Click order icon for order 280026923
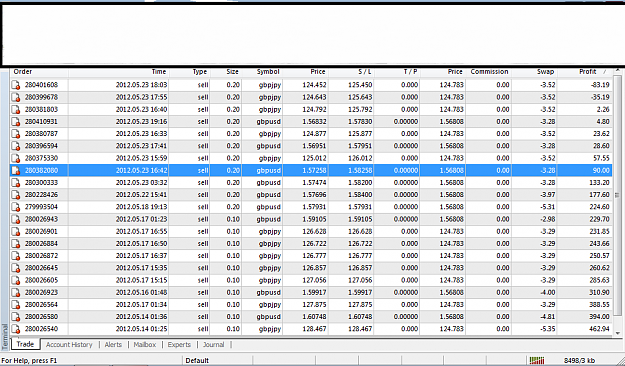Screen dimensions: 625x366 tap(16, 292)
